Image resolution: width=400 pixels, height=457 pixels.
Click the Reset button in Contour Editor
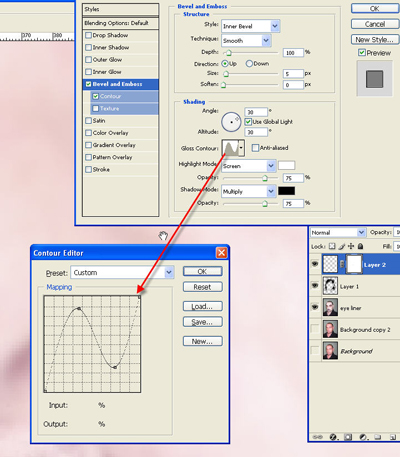point(202,287)
